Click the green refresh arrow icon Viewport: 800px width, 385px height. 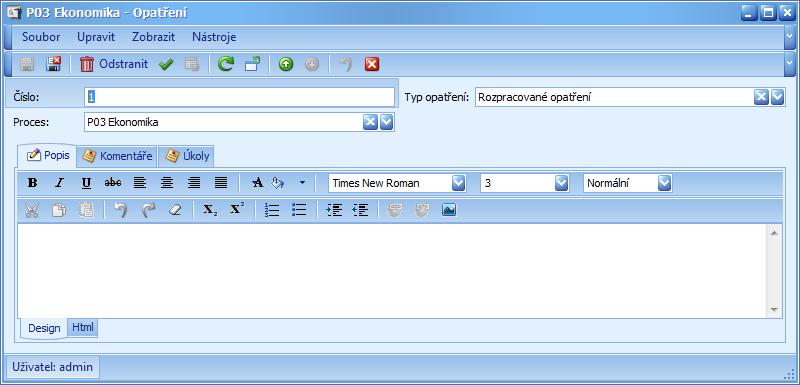[x=226, y=64]
